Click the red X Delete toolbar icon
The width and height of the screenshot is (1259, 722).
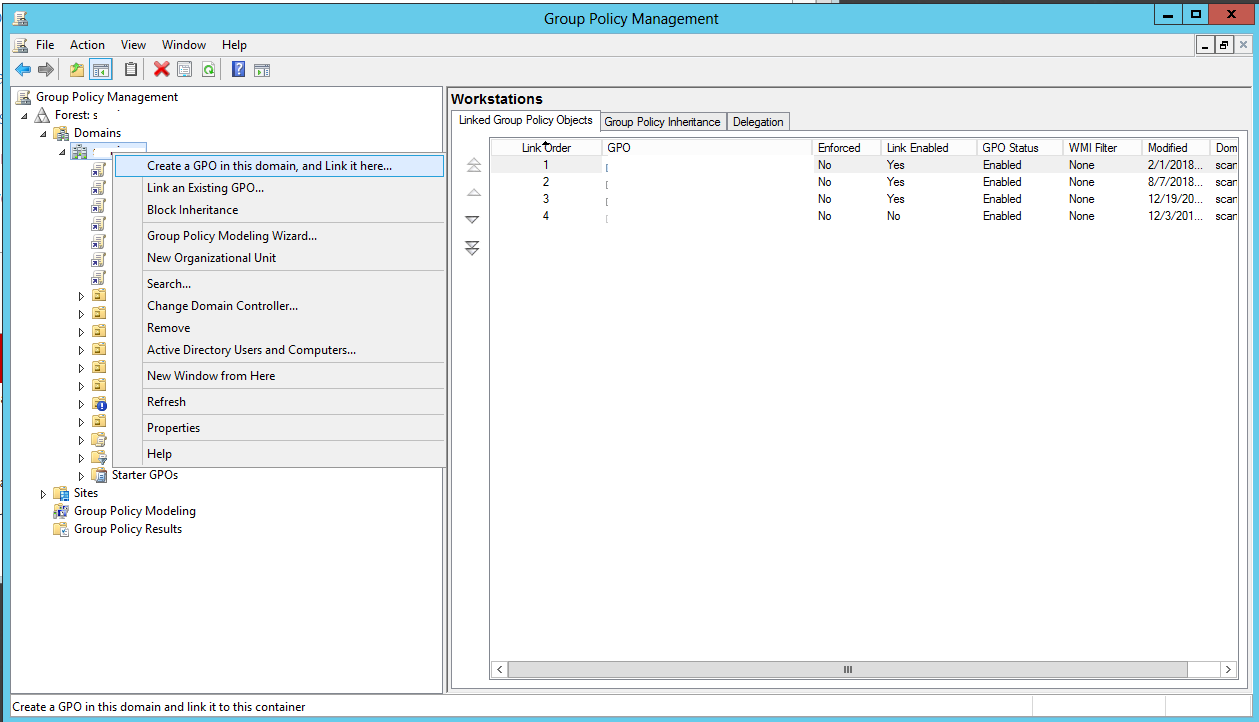161,69
